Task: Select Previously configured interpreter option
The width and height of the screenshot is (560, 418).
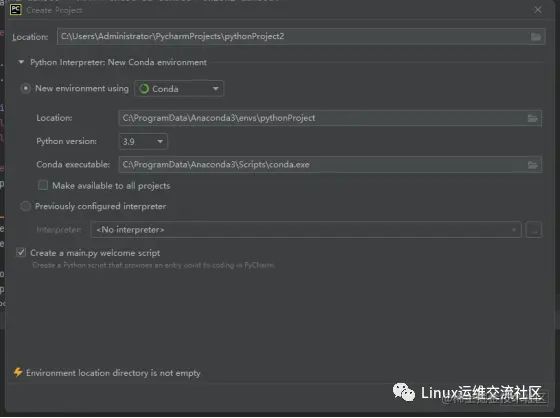Action: (x=26, y=206)
